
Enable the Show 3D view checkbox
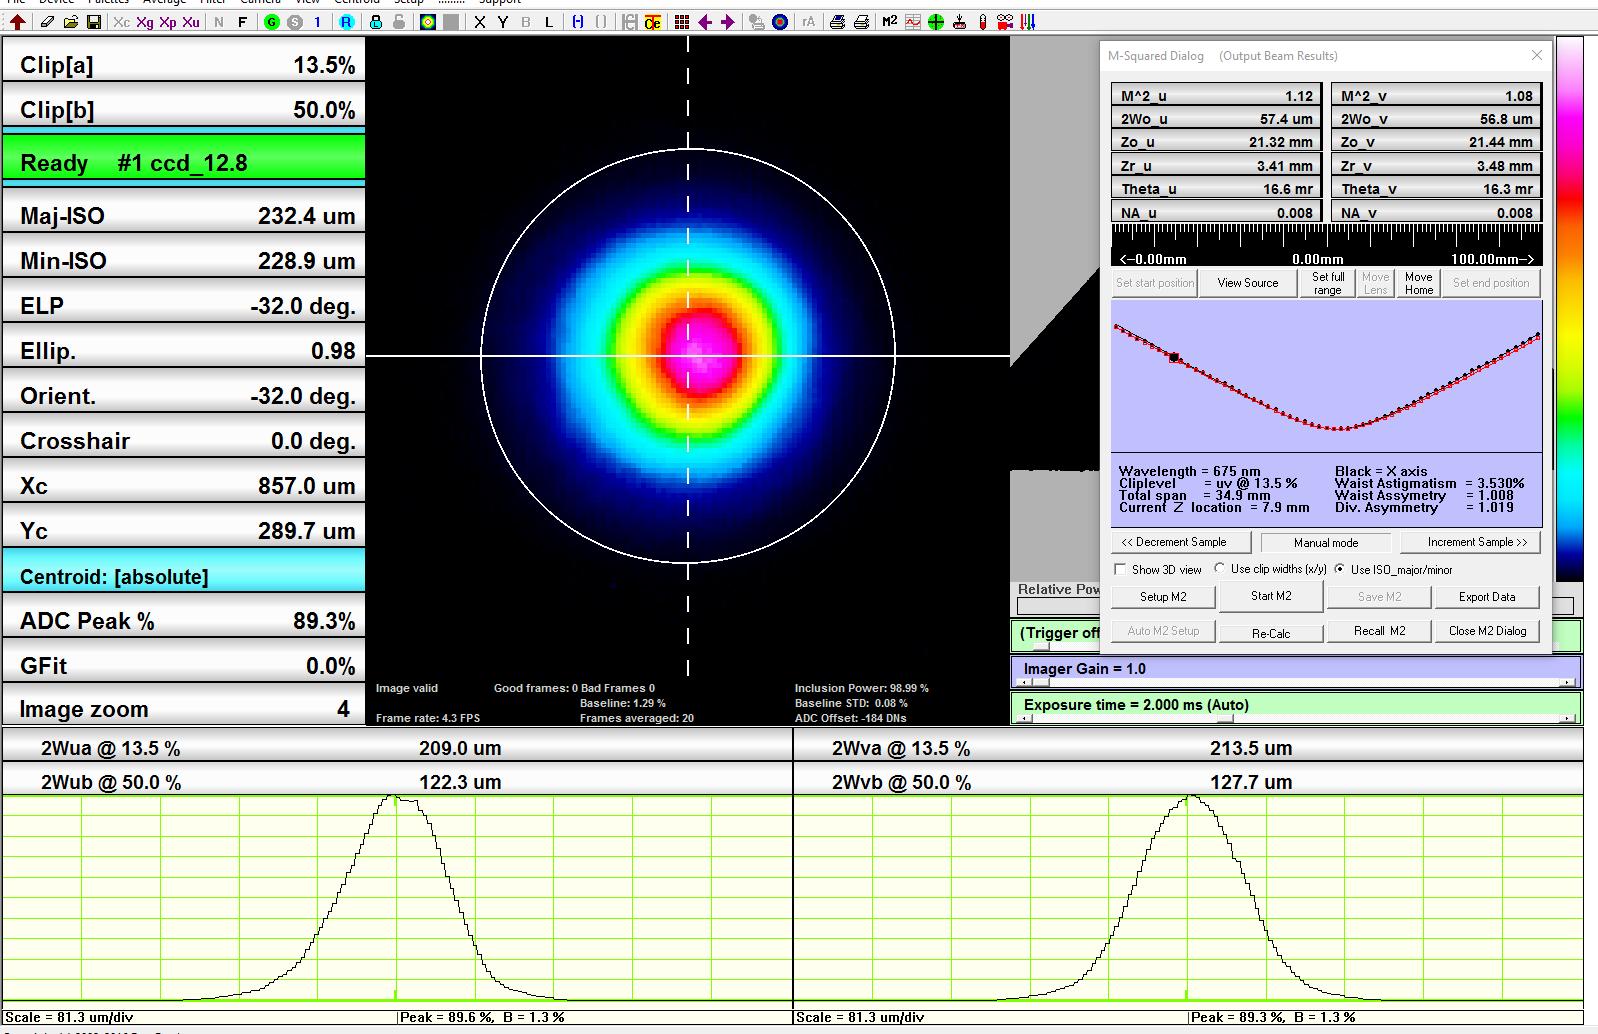point(1120,569)
